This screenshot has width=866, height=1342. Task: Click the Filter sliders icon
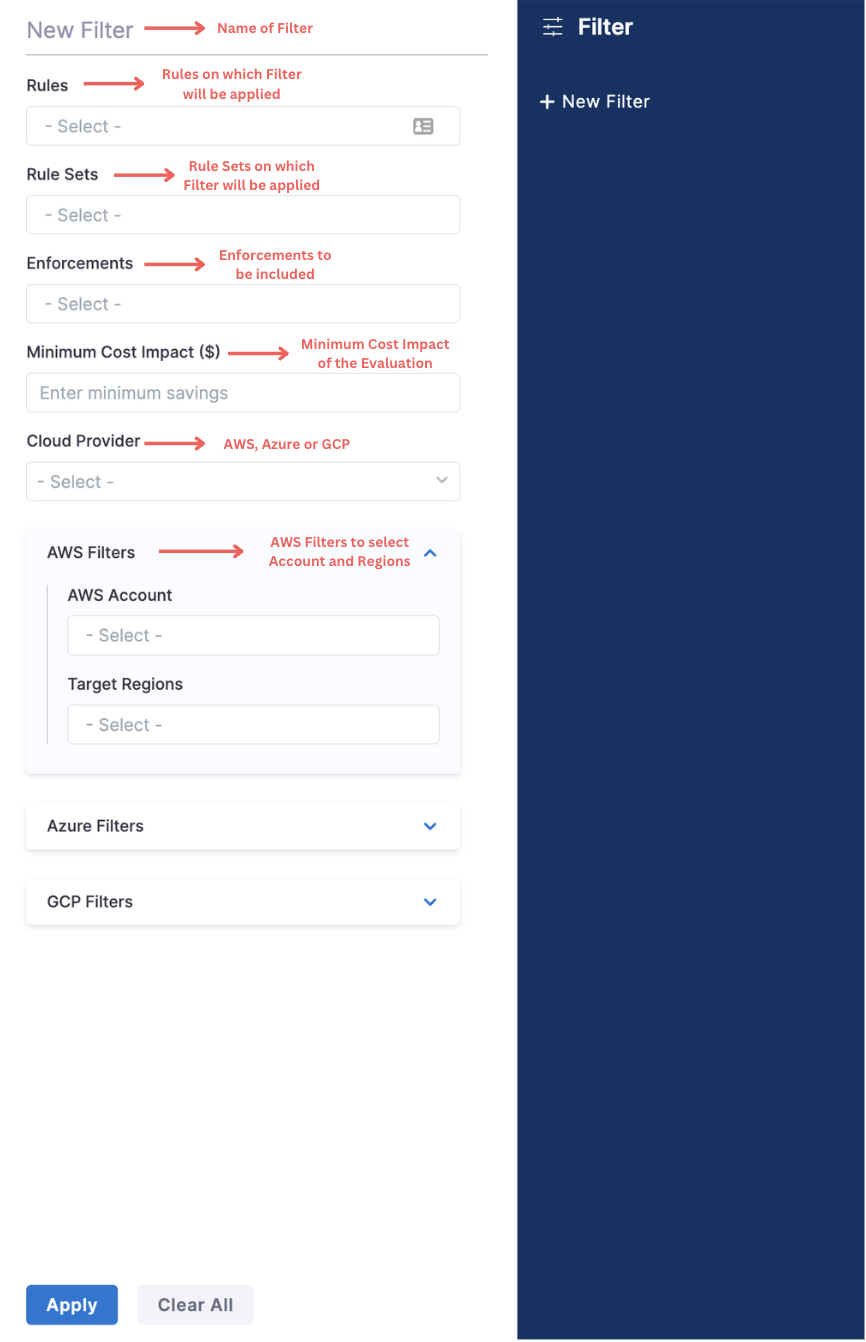pos(553,27)
